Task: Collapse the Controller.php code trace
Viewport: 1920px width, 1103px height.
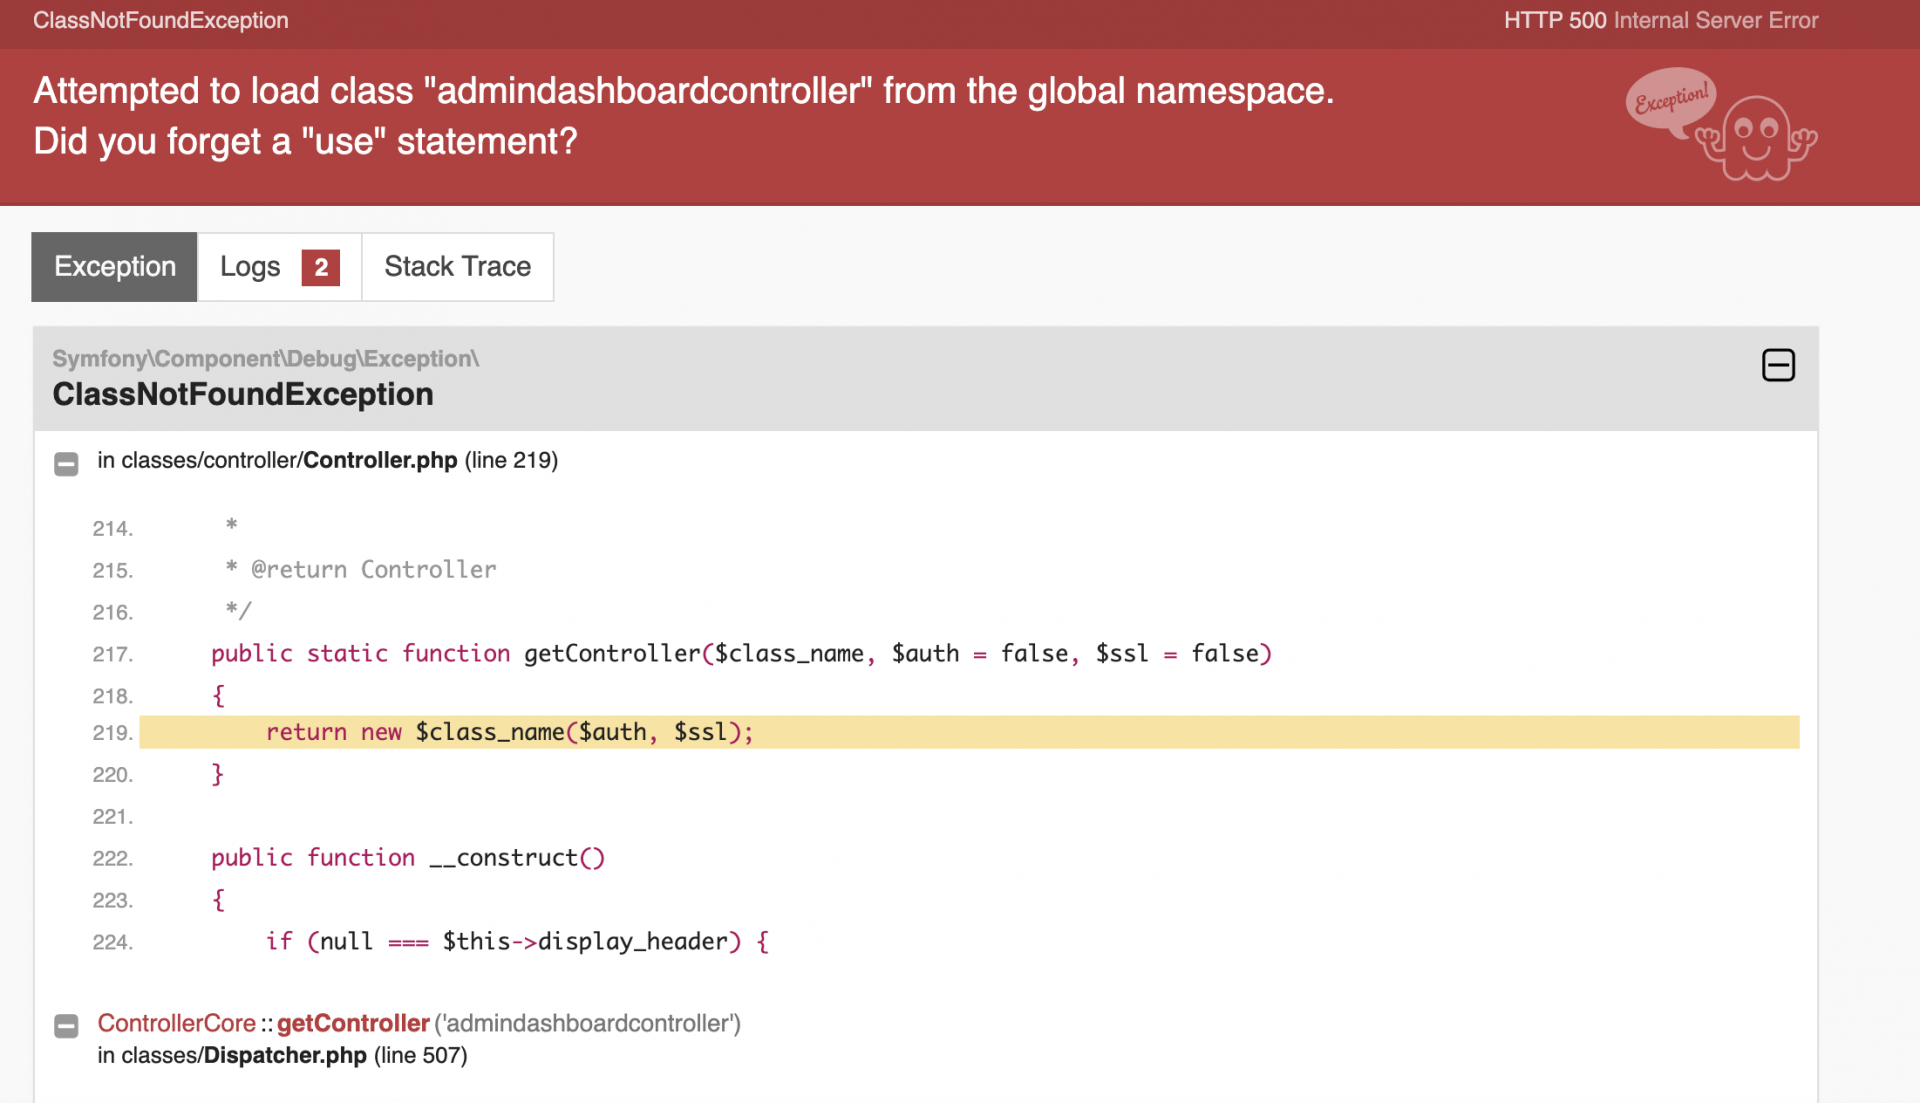Action: click(66, 463)
